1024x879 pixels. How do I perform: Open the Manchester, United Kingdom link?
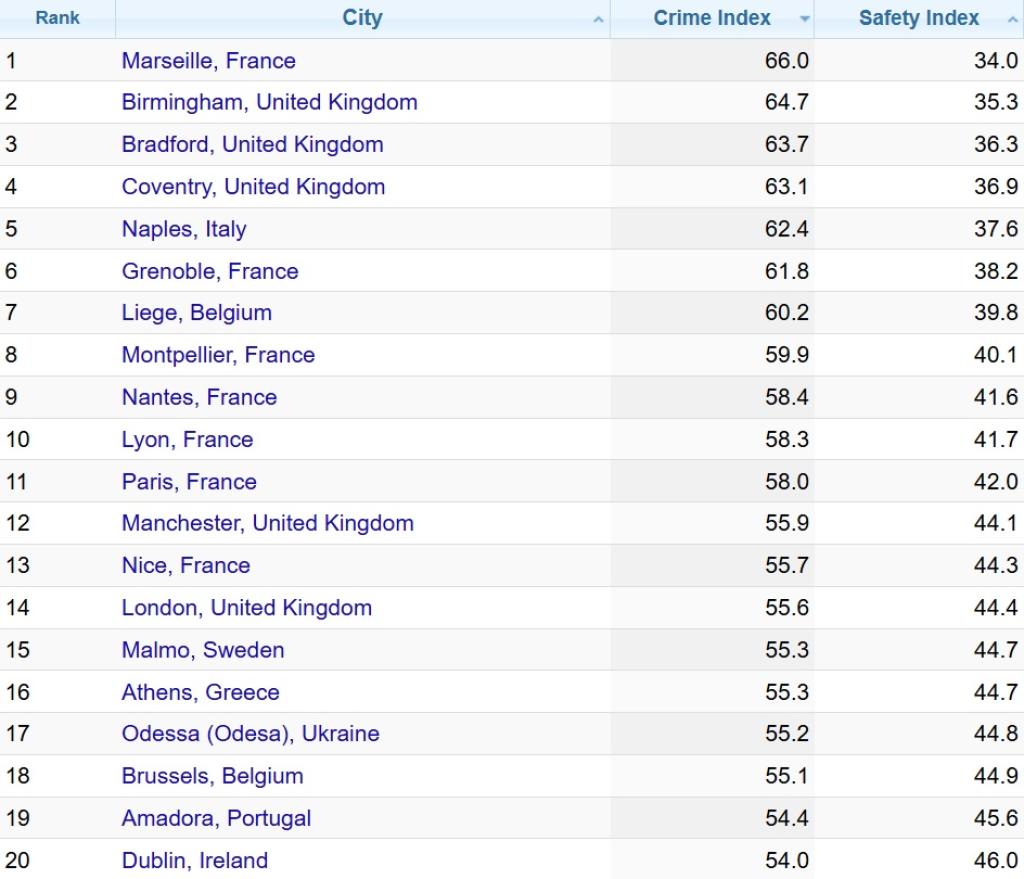(267, 523)
